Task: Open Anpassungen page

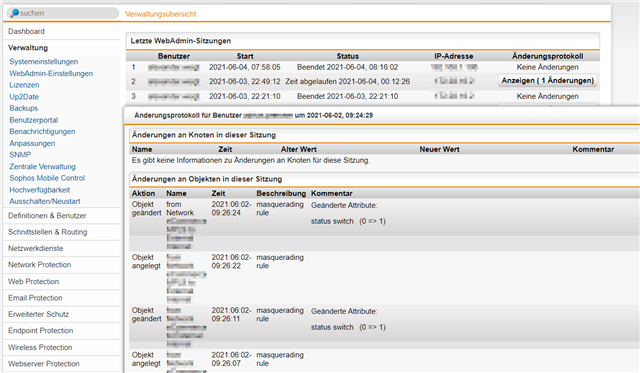Action: point(32,143)
